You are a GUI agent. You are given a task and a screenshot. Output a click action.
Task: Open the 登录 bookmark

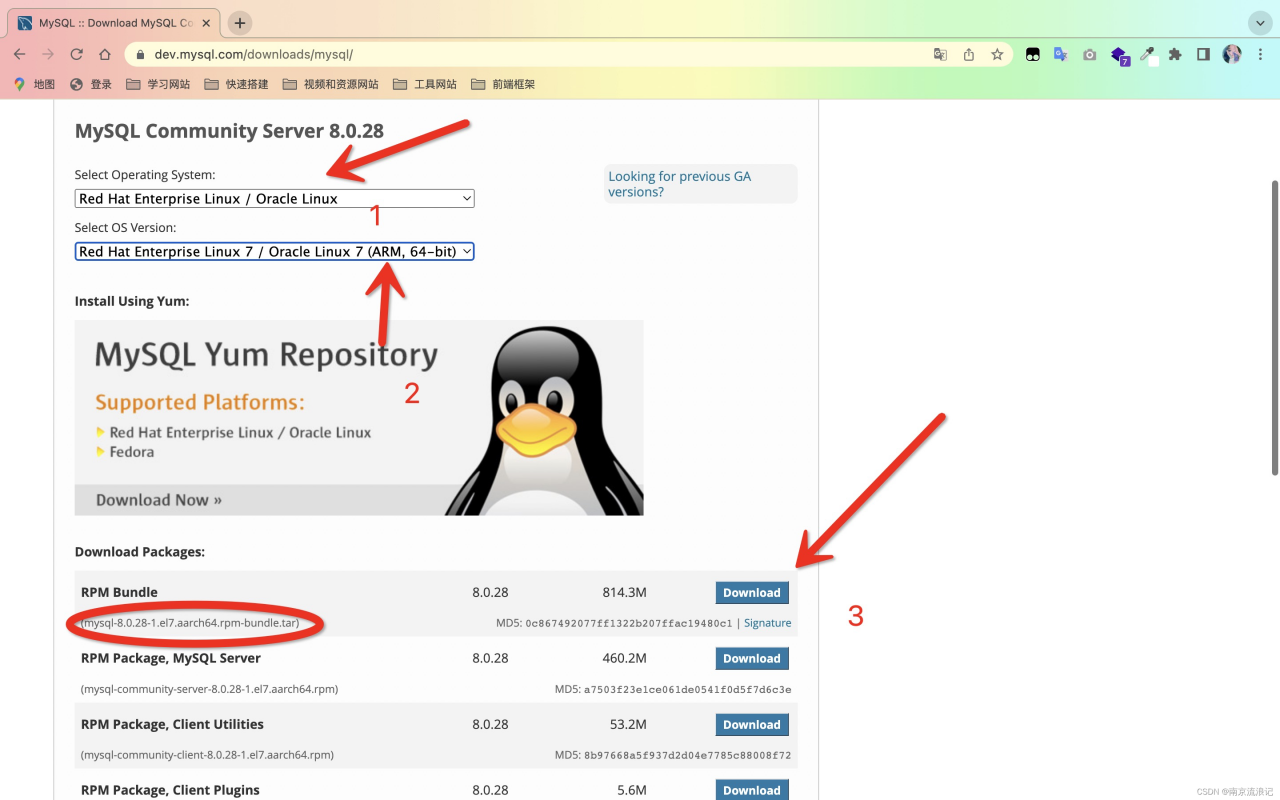91,84
